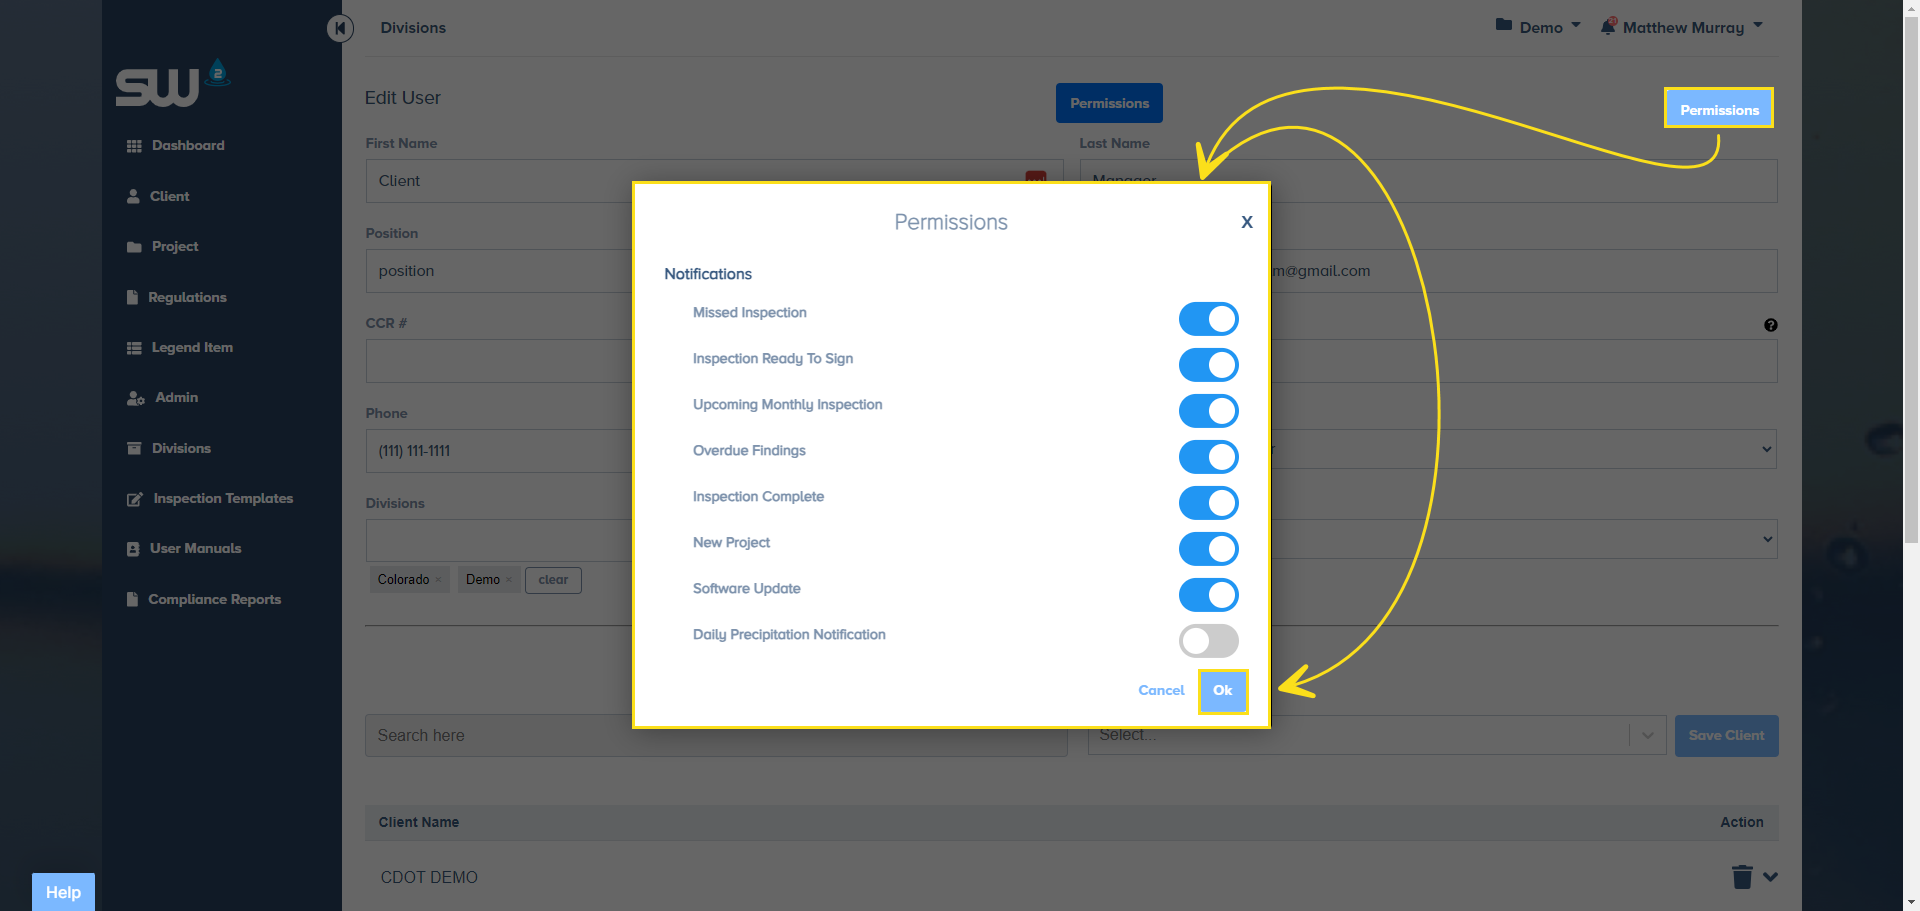This screenshot has width=1920, height=911.
Task: Enable Daily Precipitation Notification toggle
Action: coord(1208,641)
